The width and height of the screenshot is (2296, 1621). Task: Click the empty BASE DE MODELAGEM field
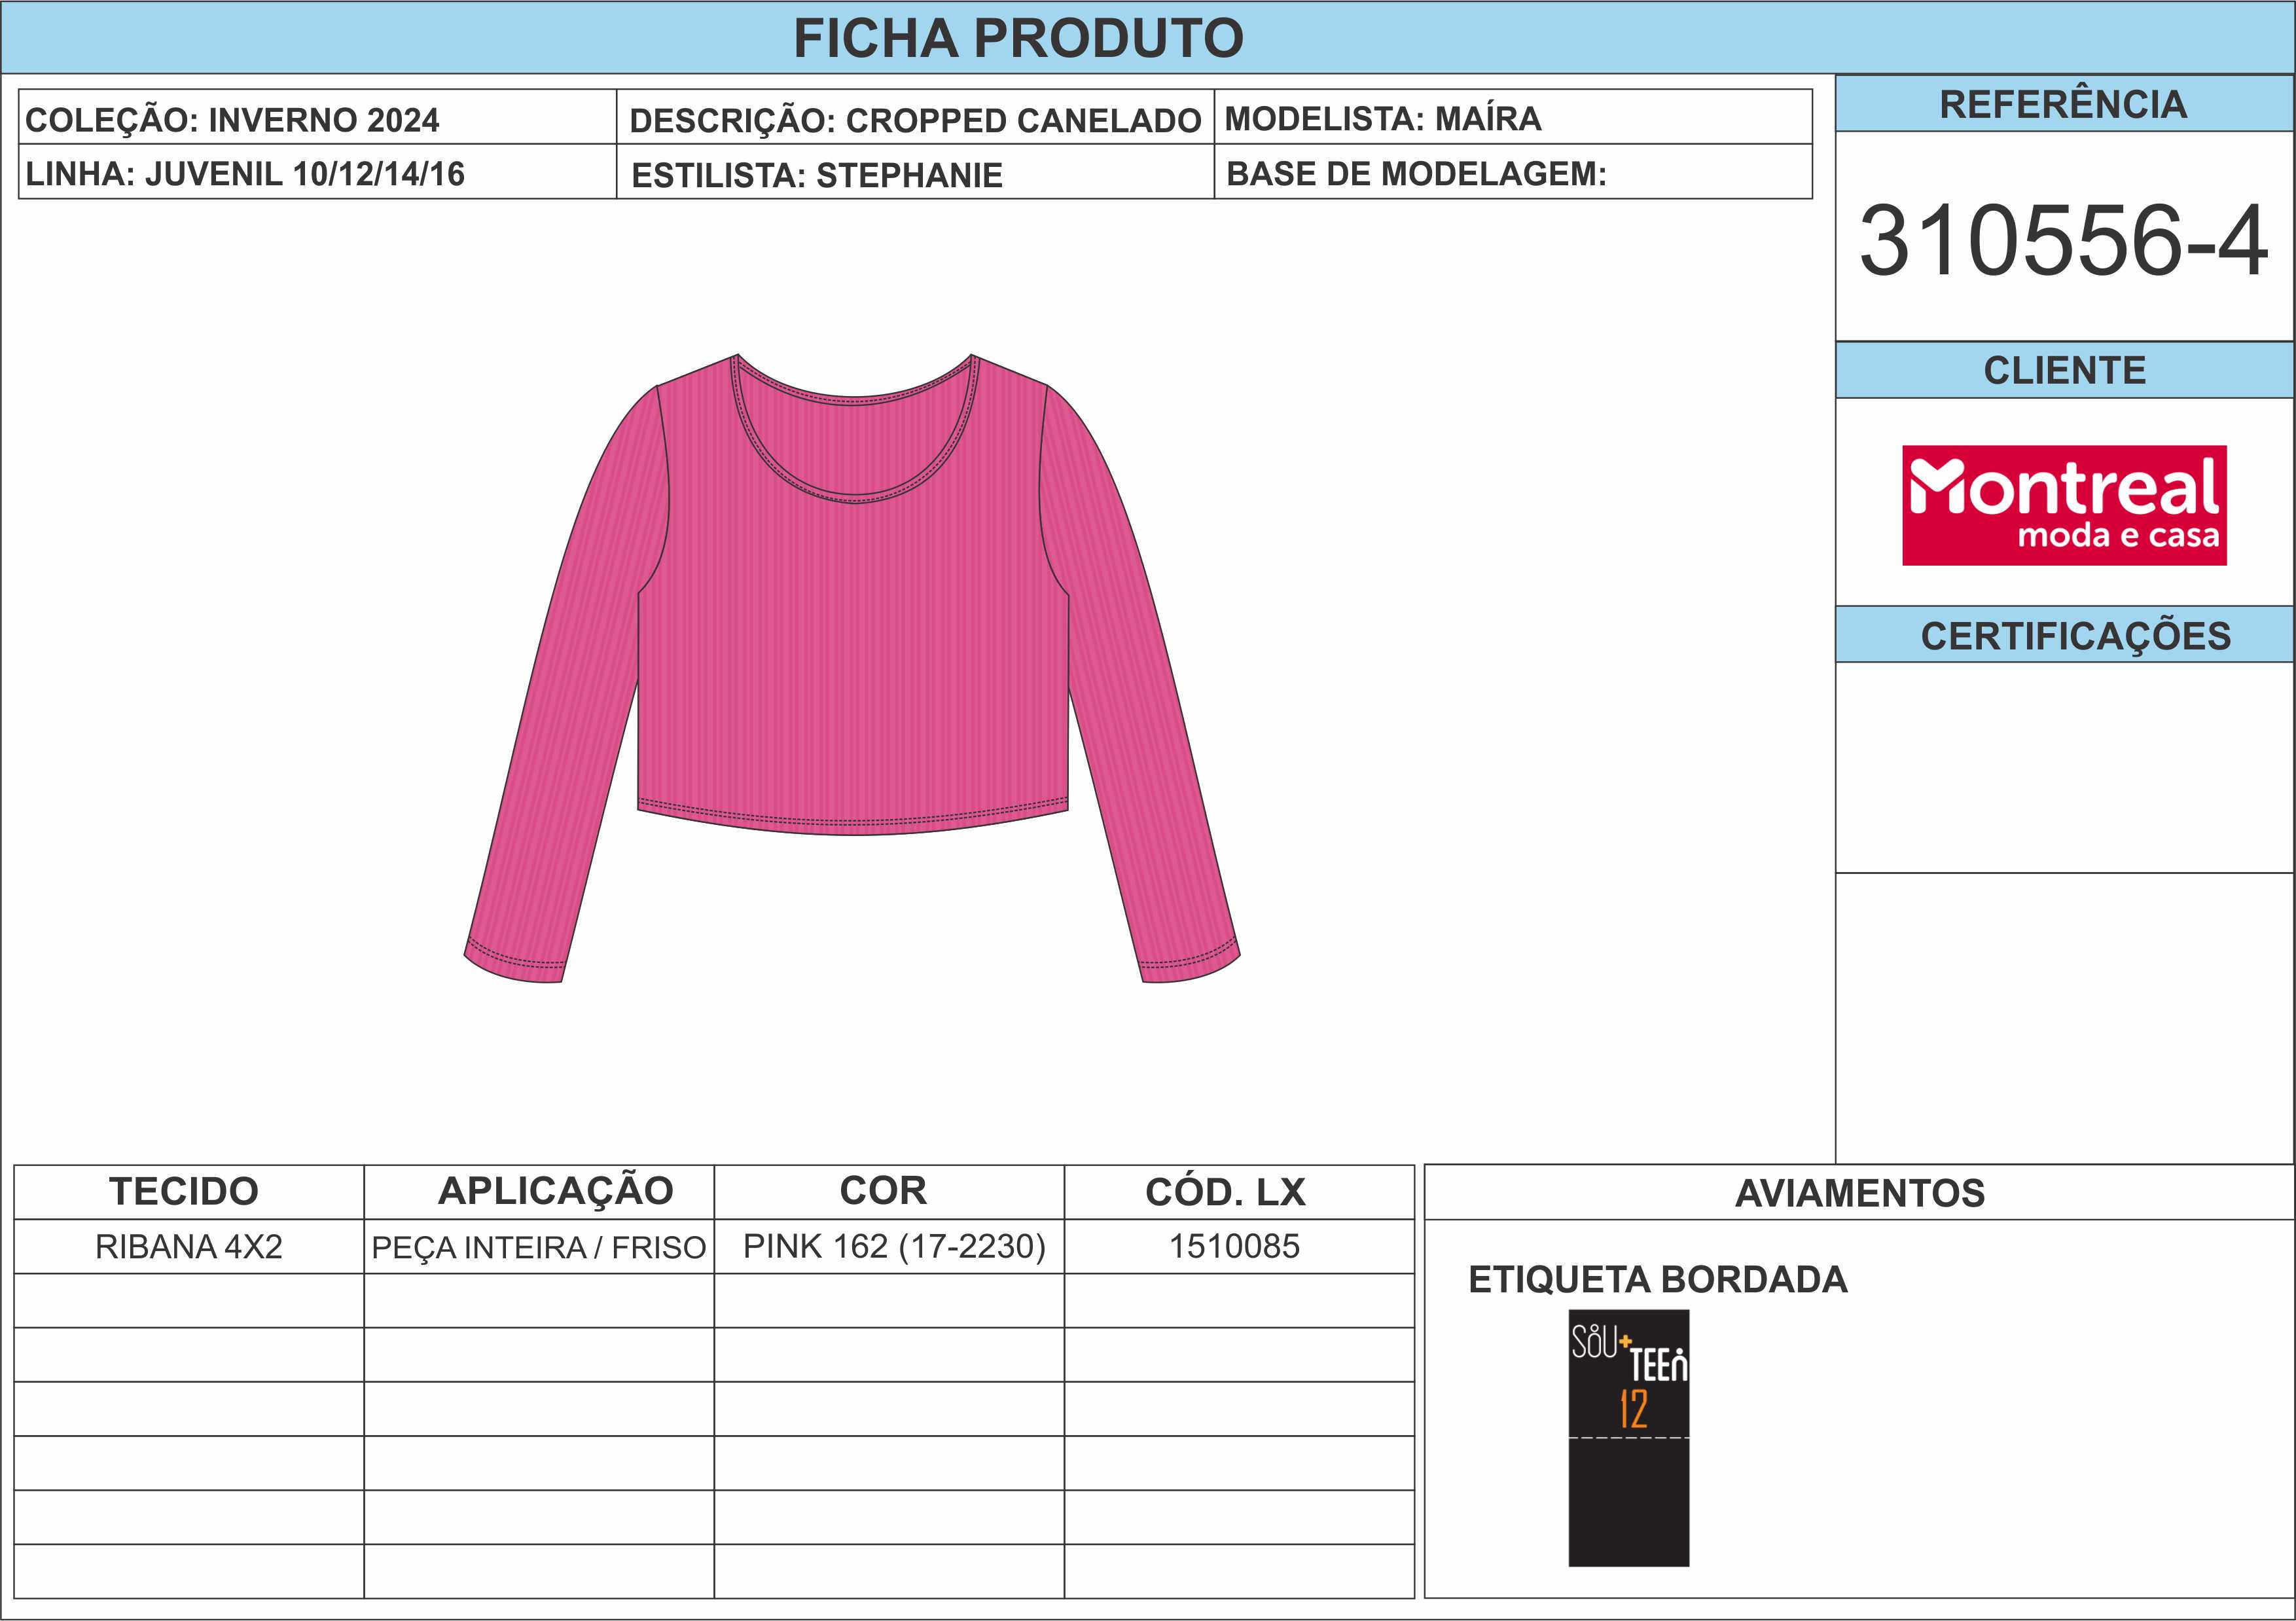click(x=1513, y=172)
